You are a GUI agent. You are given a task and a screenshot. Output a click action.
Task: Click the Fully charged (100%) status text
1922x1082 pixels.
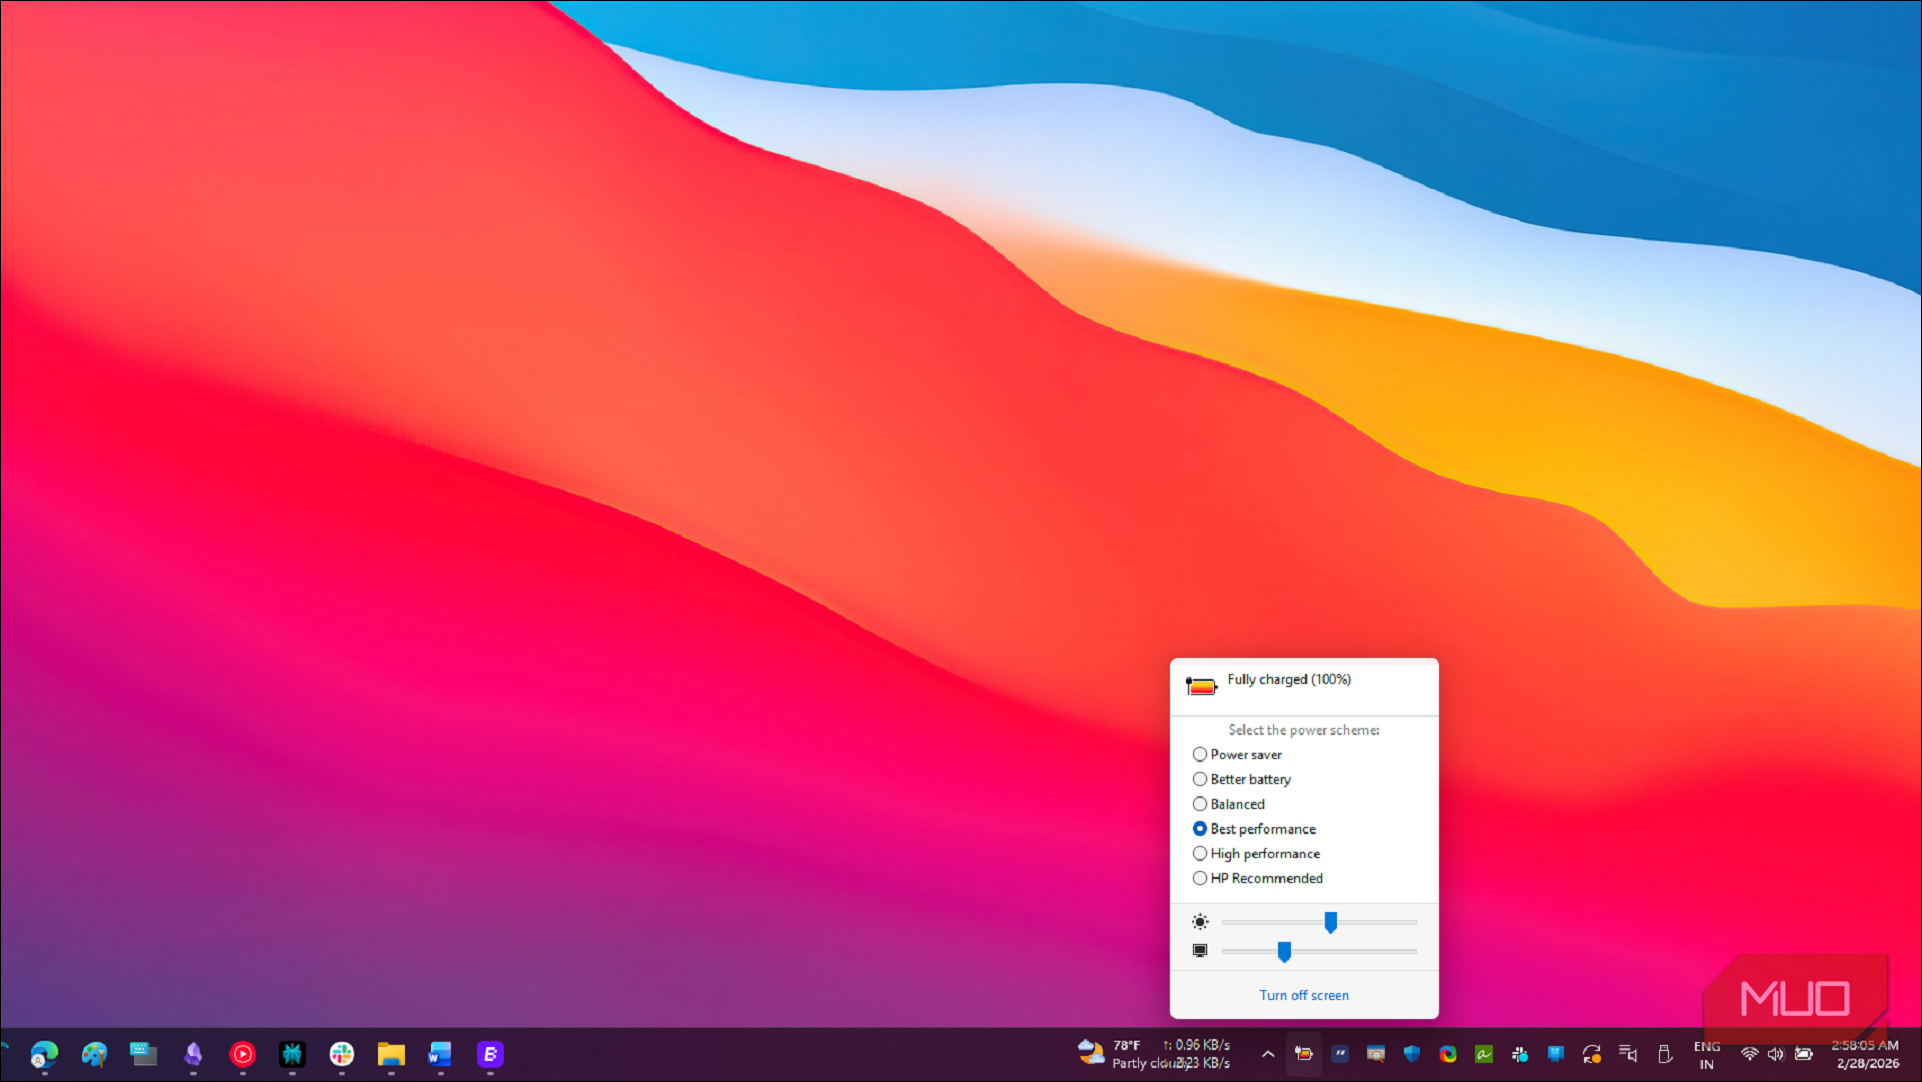click(1289, 679)
